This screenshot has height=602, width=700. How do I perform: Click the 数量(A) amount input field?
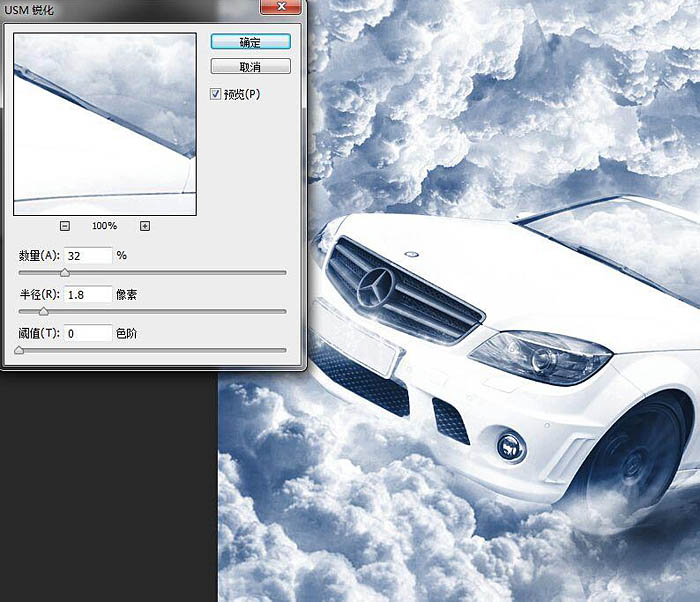88,256
